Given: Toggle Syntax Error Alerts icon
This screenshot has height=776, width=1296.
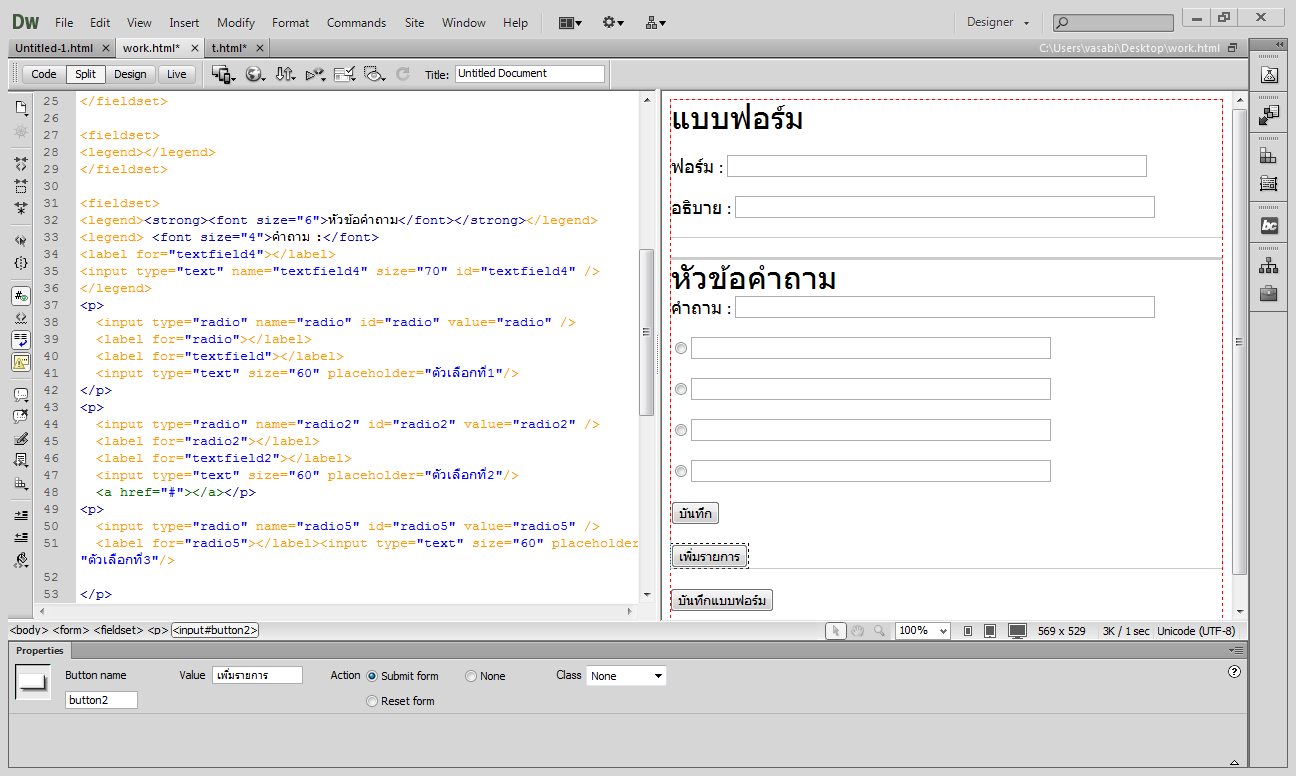Looking at the screenshot, I should [x=21, y=363].
